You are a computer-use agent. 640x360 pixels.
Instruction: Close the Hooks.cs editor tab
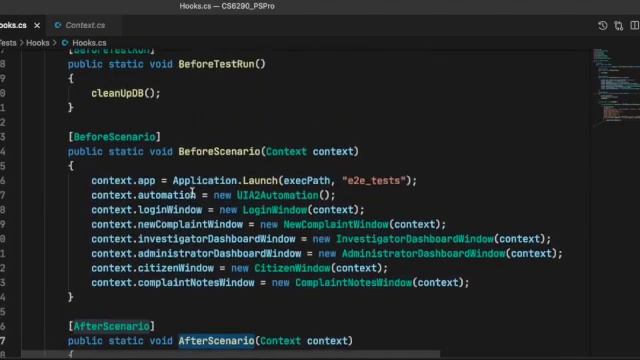click(37, 25)
